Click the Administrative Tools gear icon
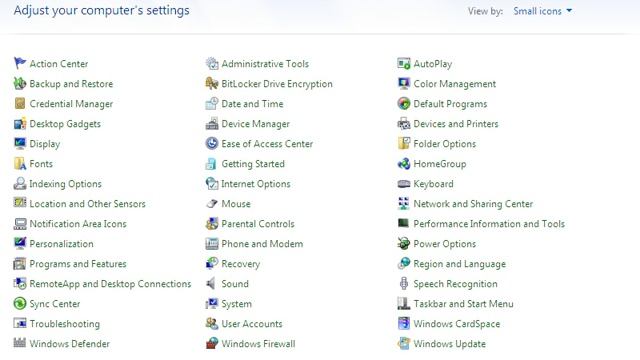 pos(212,63)
